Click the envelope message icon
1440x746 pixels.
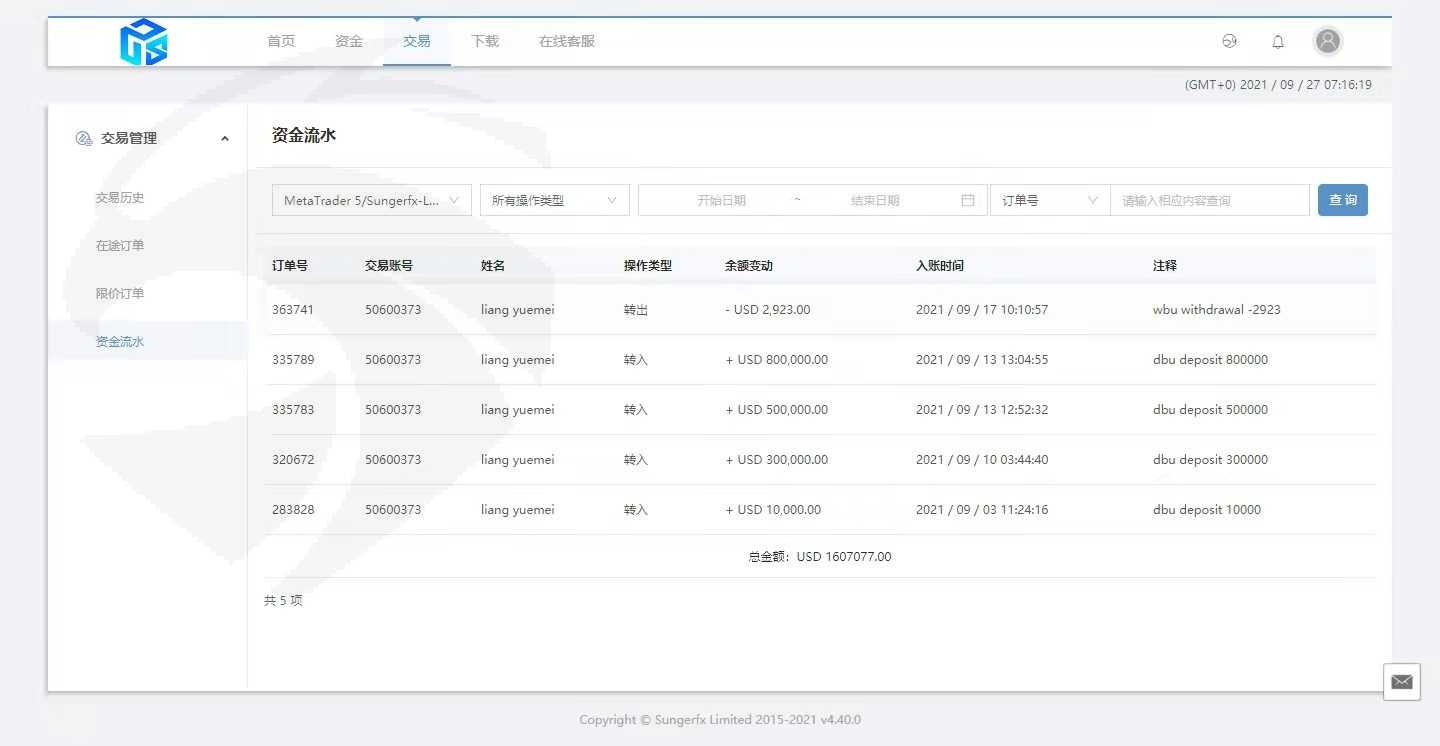click(1402, 682)
